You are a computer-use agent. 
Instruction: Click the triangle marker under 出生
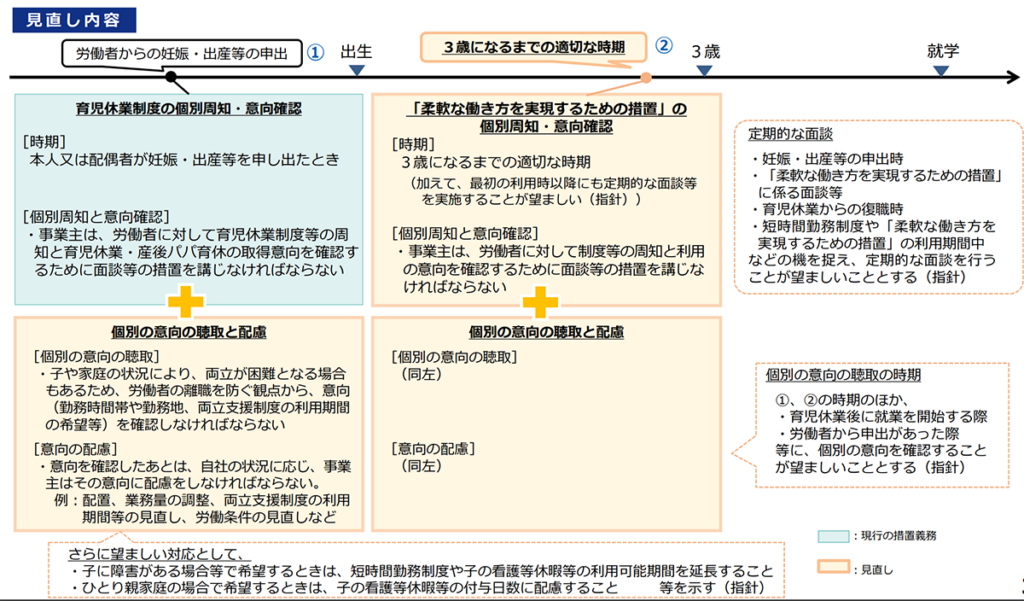click(x=356, y=70)
